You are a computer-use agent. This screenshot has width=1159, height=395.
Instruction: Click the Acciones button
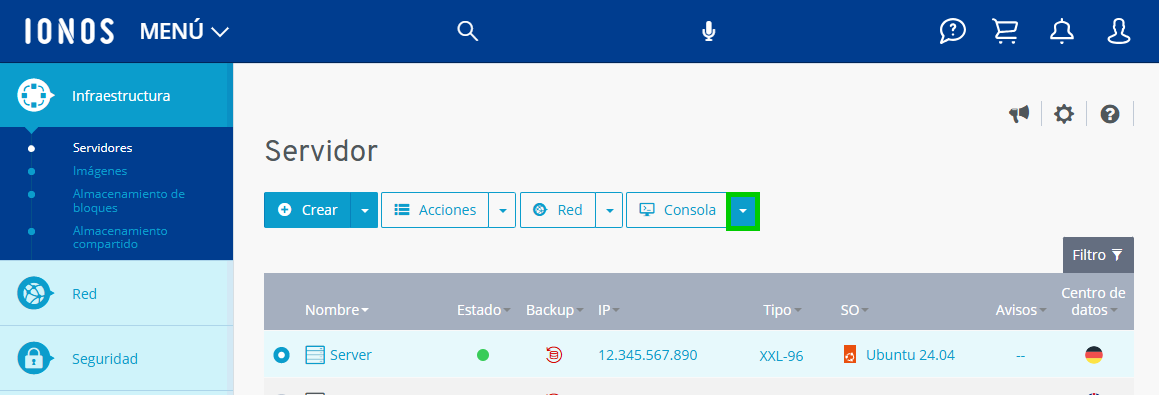[435, 210]
